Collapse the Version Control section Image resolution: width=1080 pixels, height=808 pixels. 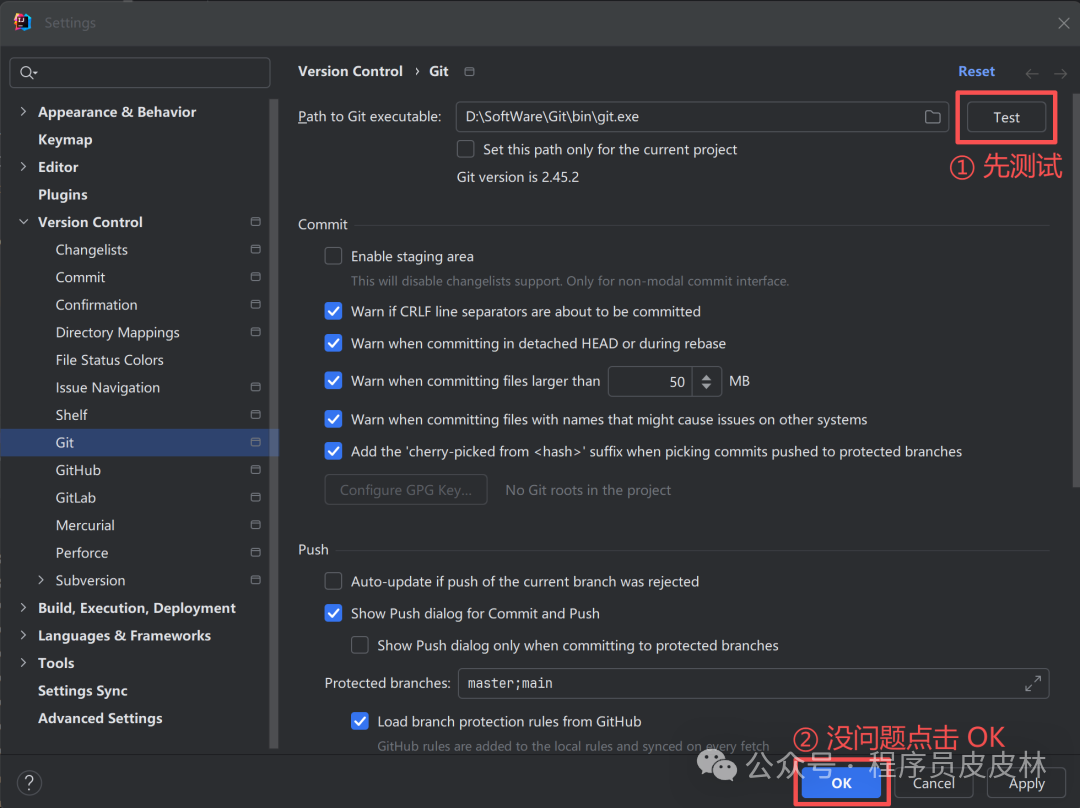(23, 222)
